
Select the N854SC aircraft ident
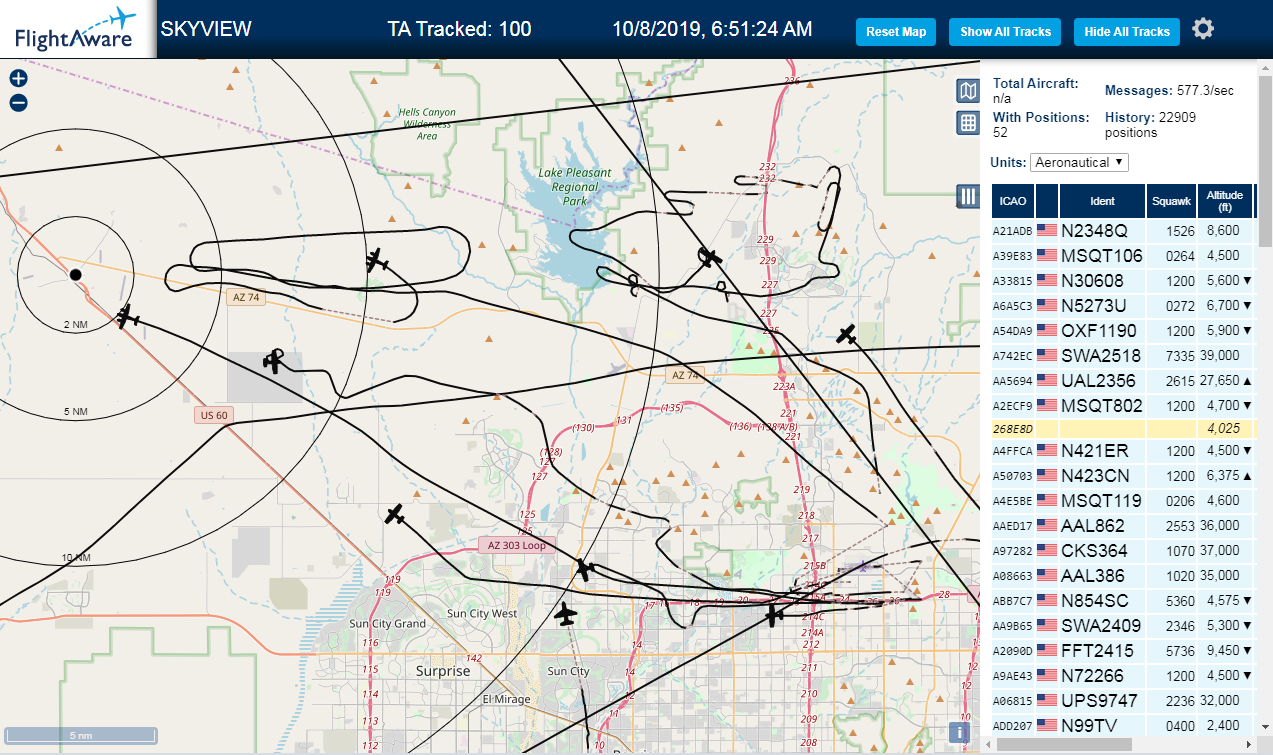point(1094,600)
